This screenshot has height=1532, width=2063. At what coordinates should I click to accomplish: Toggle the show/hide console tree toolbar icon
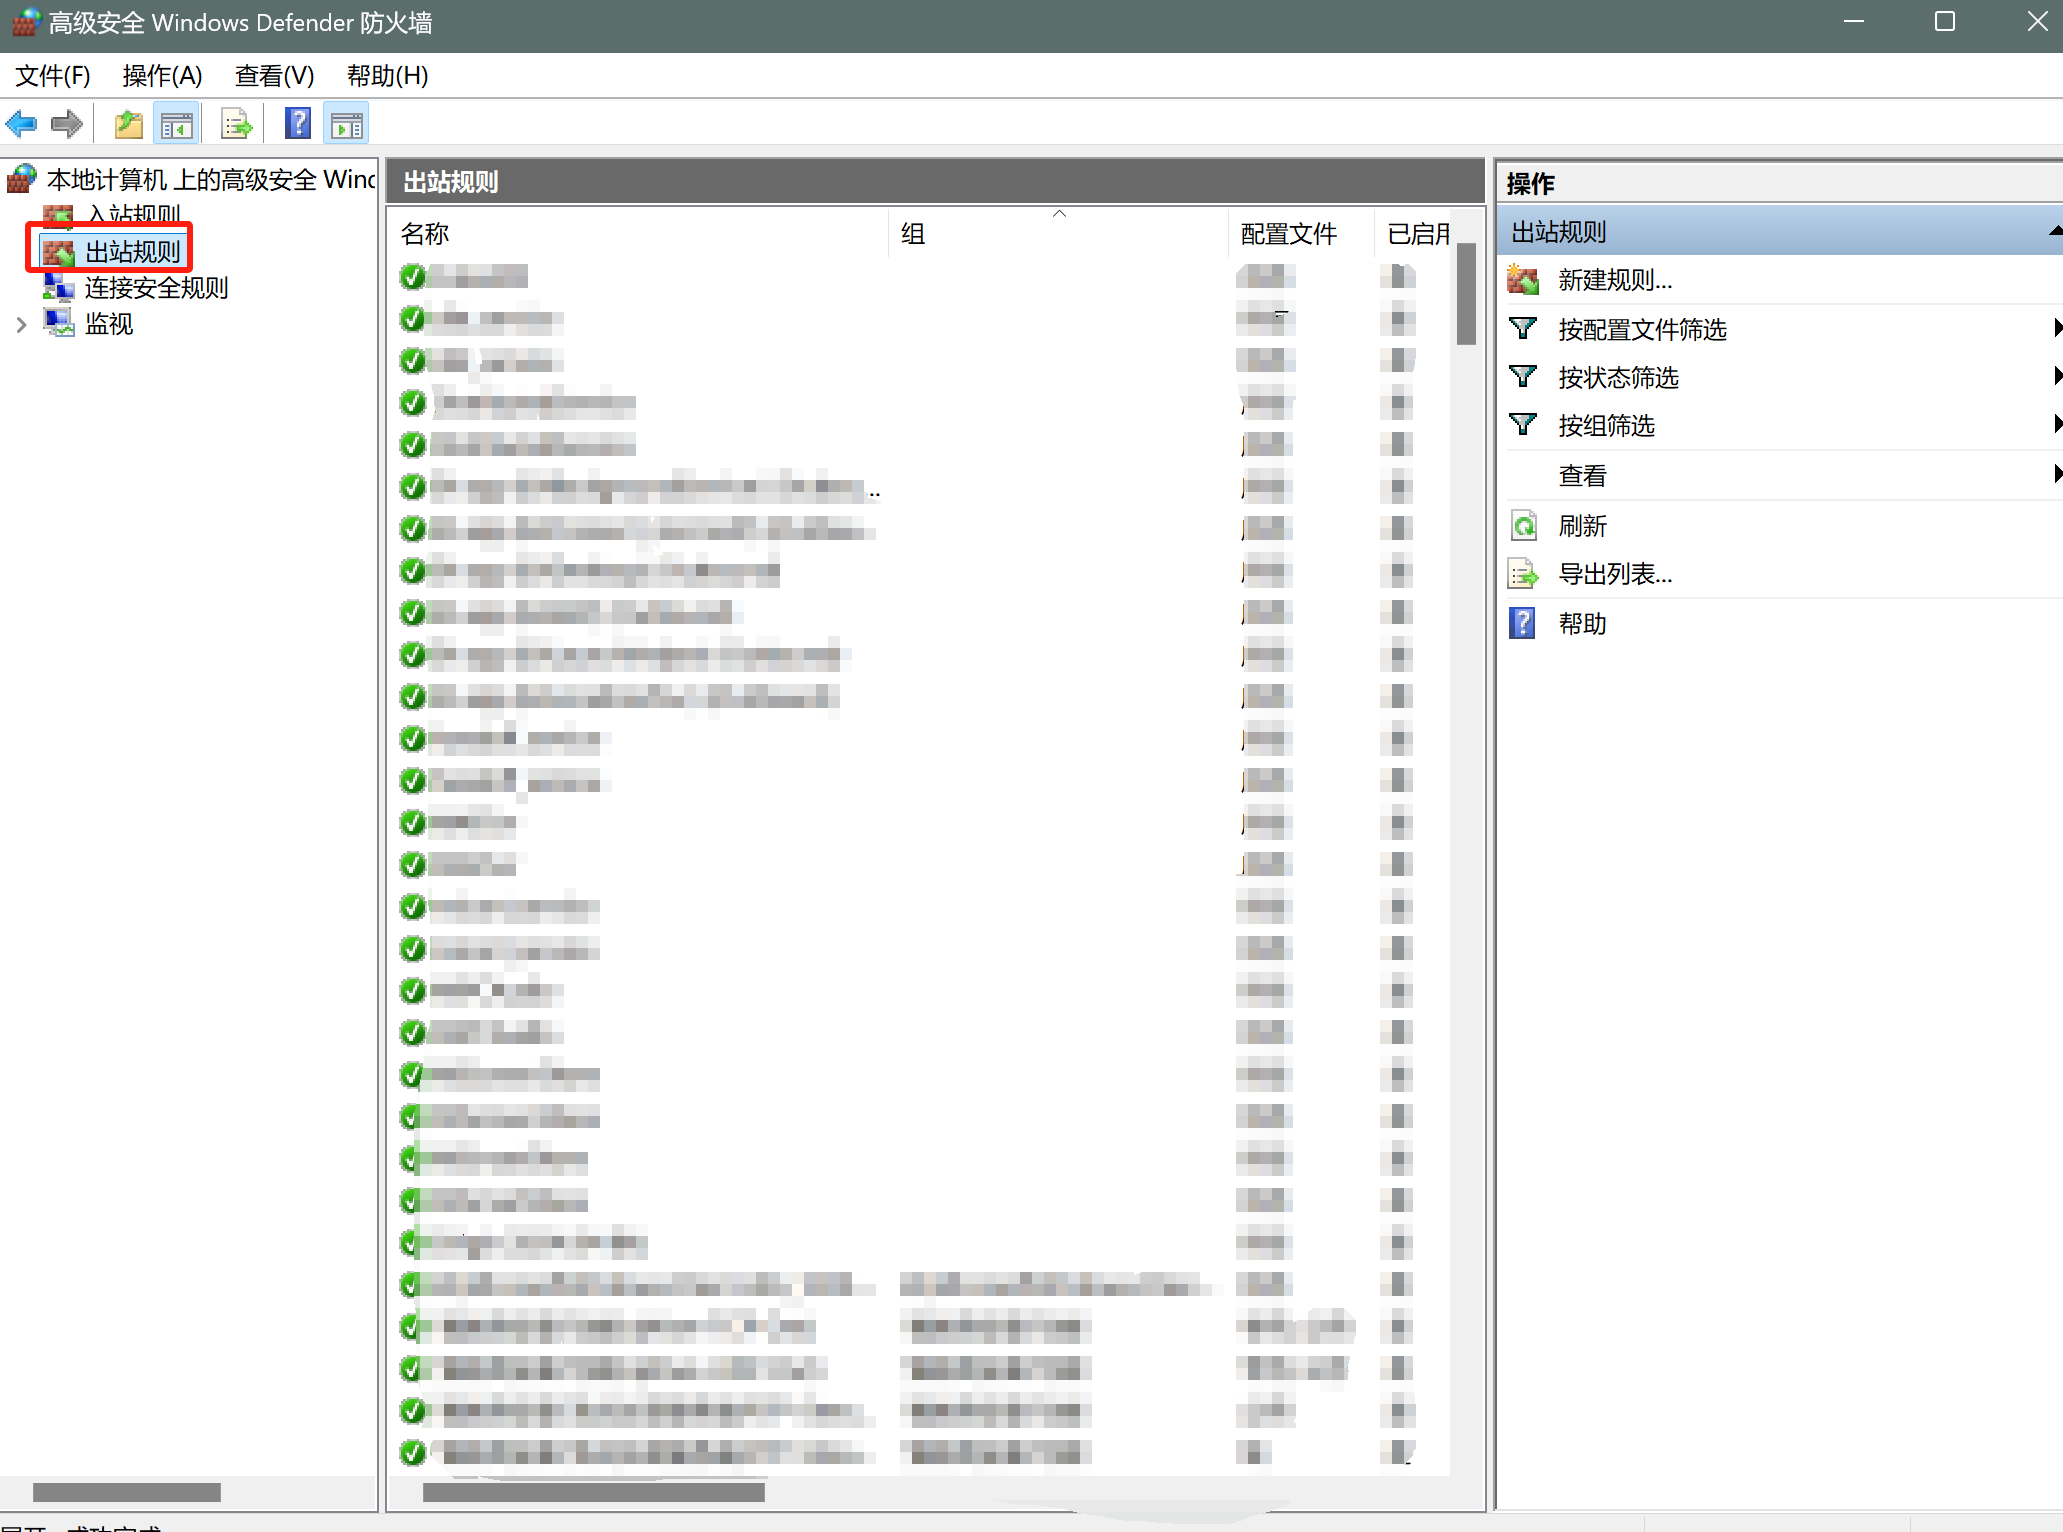point(177,125)
